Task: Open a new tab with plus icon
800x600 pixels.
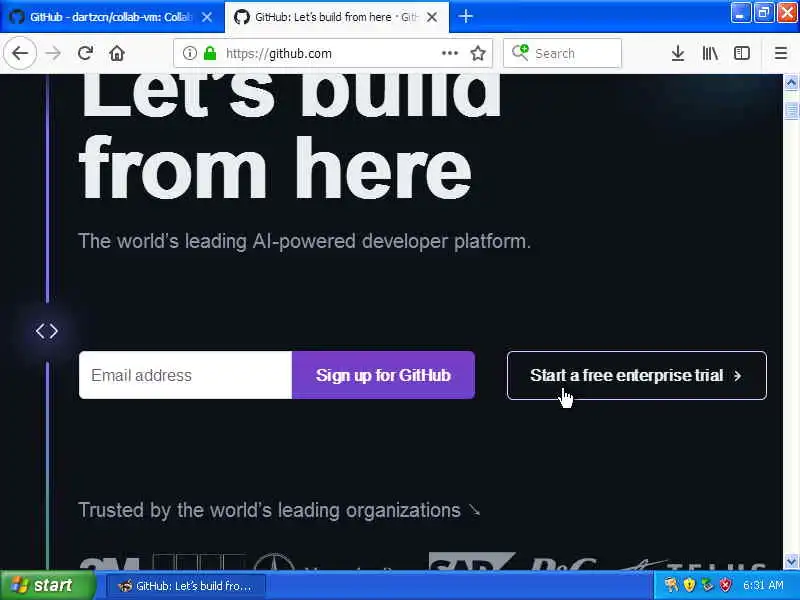Action: click(466, 17)
